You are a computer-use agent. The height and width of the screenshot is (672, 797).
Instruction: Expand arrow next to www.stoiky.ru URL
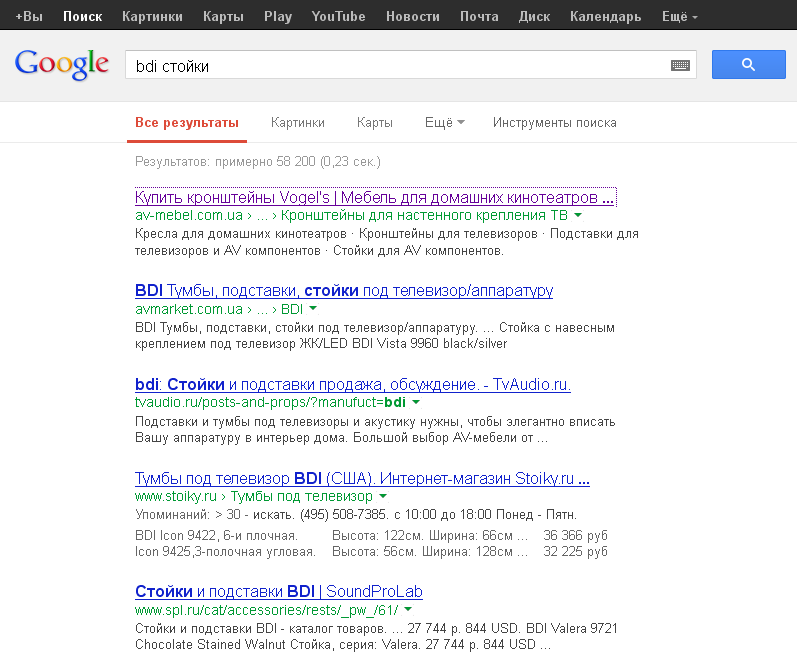point(383,496)
